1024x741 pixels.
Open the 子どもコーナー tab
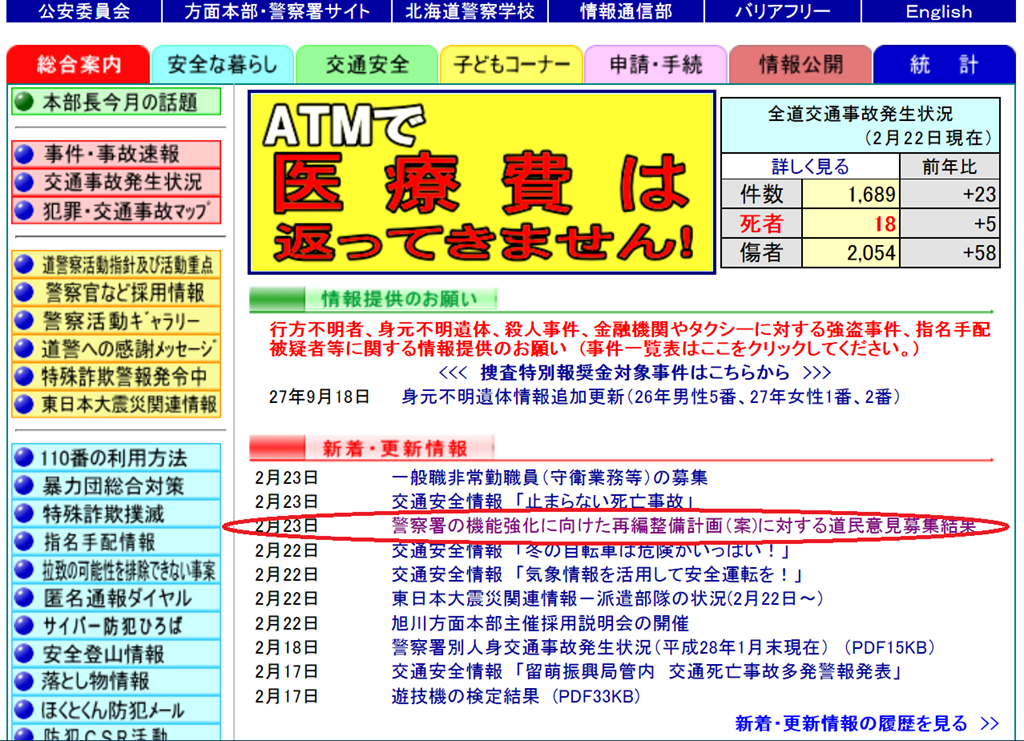[511, 65]
